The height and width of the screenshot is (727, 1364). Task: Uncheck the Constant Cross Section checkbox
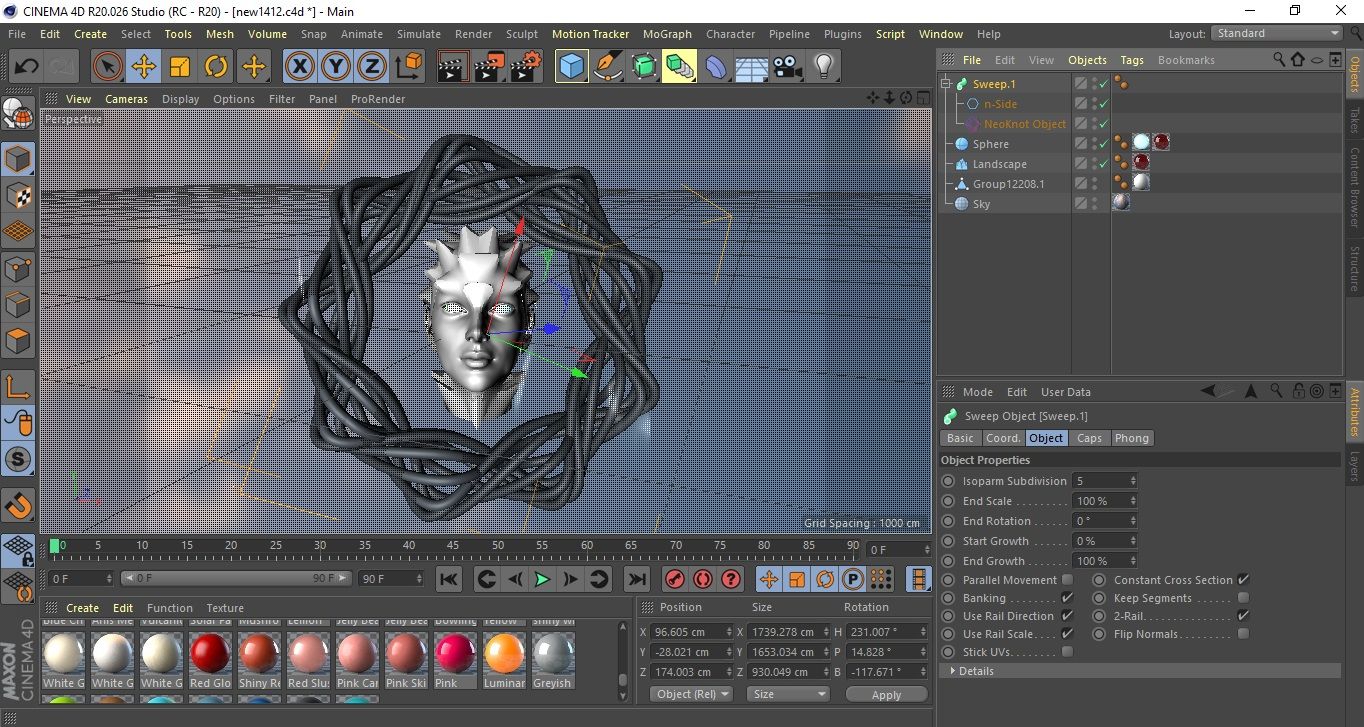[x=1243, y=580]
